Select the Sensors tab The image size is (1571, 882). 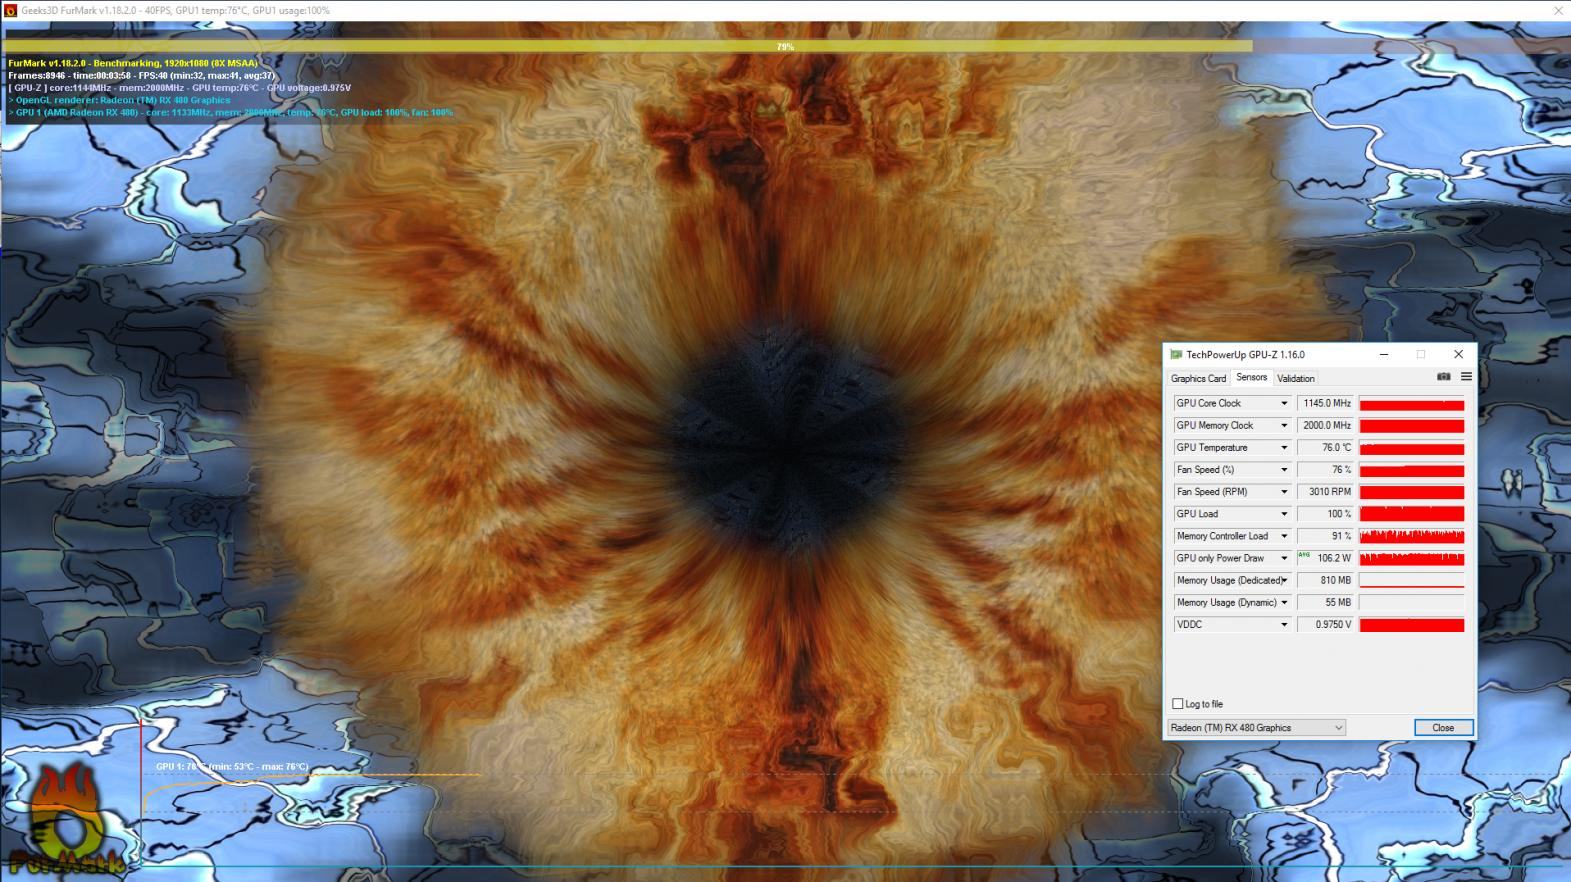pos(1251,377)
